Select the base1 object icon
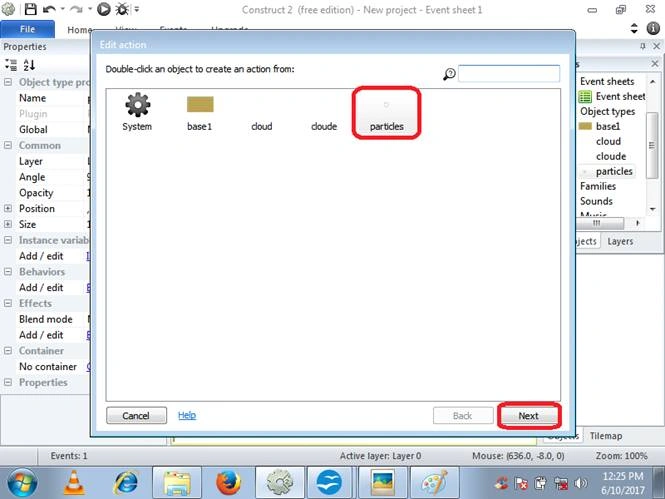This screenshot has width=665, height=499. click(200, 111)
